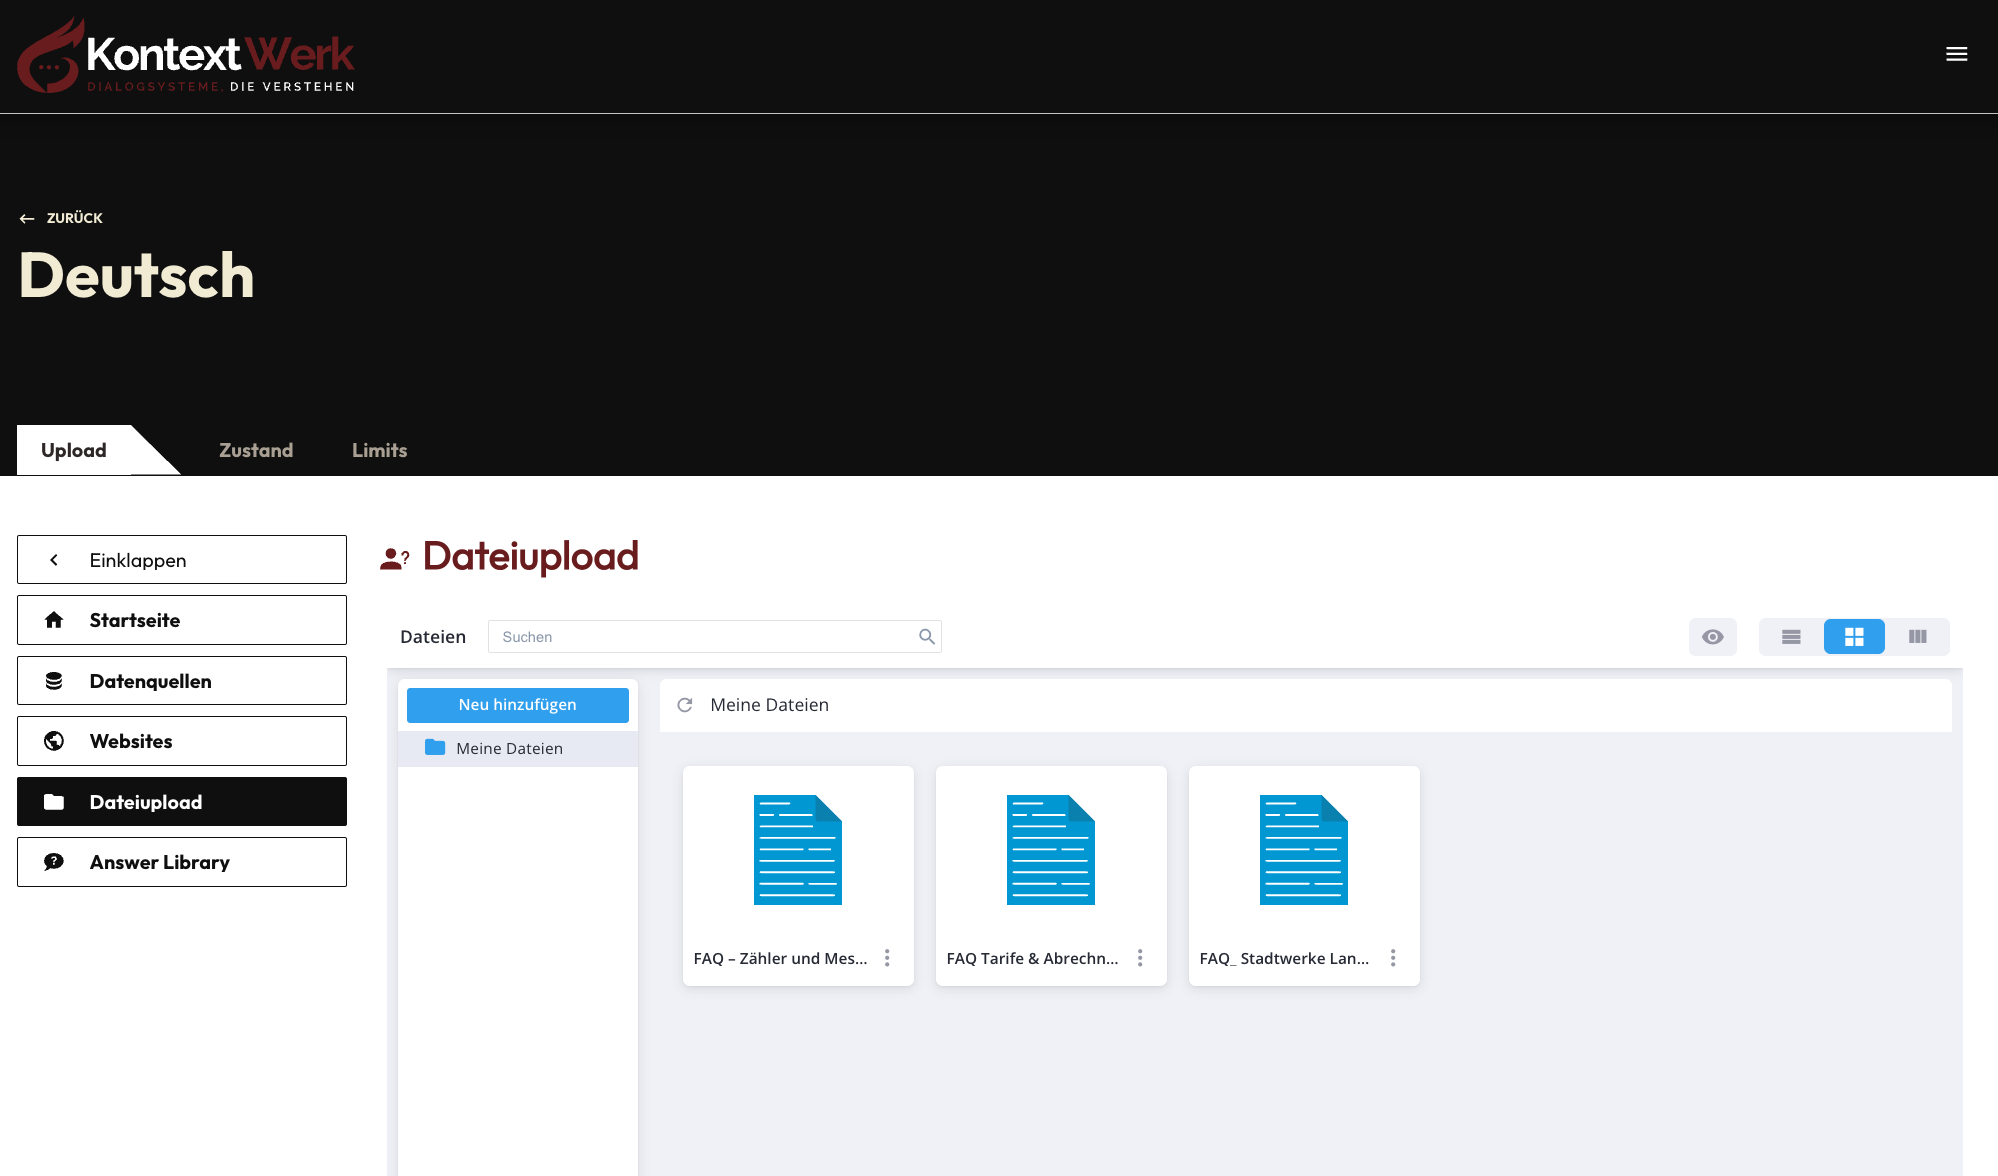The width and height of the screenshot is (1998, 1176).
Task: Click the Startseite home icon
Action: 54,620
